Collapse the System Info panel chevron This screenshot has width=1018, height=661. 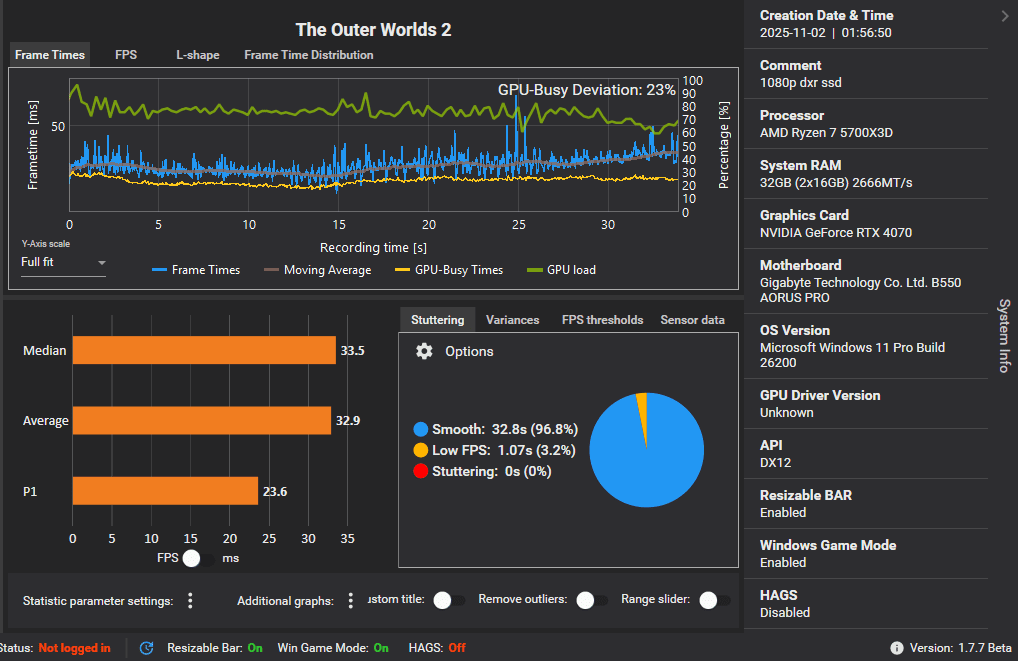(1005, 16)
